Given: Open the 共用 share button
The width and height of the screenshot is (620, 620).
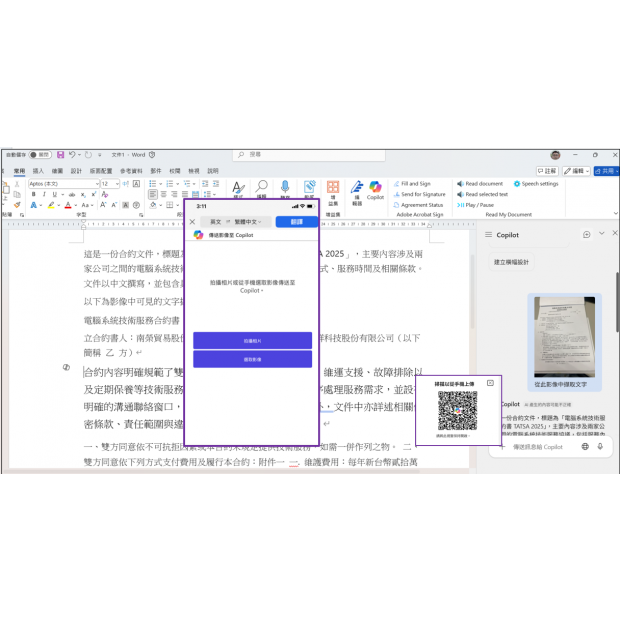Looking at the screenshot, I should [606, 171].
